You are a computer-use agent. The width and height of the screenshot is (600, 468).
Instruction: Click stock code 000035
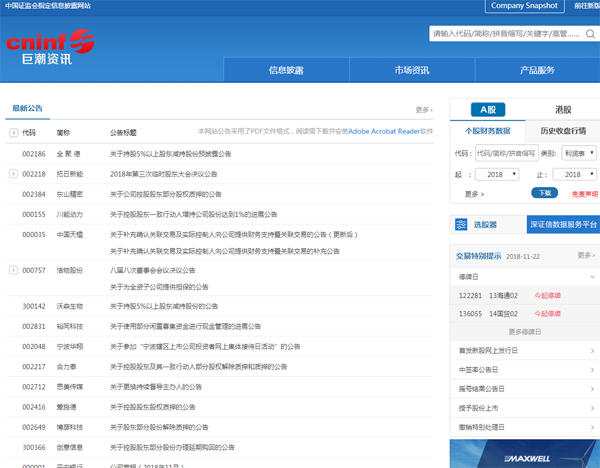pos(34,235)
